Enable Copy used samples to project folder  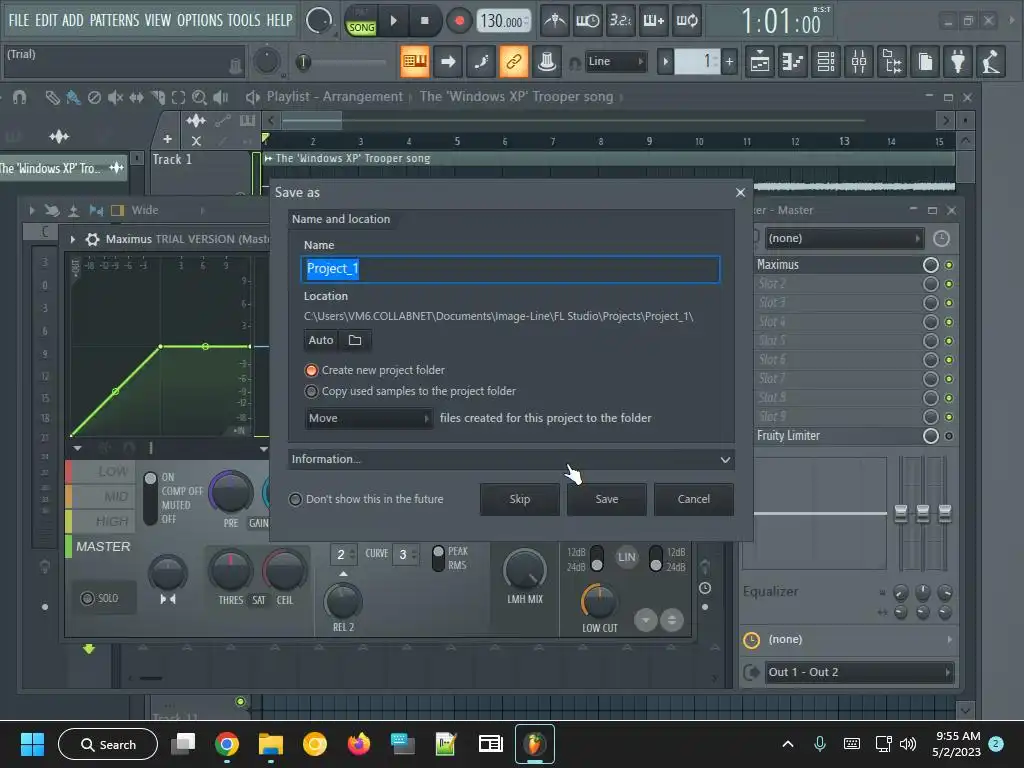tap(410, 391)
